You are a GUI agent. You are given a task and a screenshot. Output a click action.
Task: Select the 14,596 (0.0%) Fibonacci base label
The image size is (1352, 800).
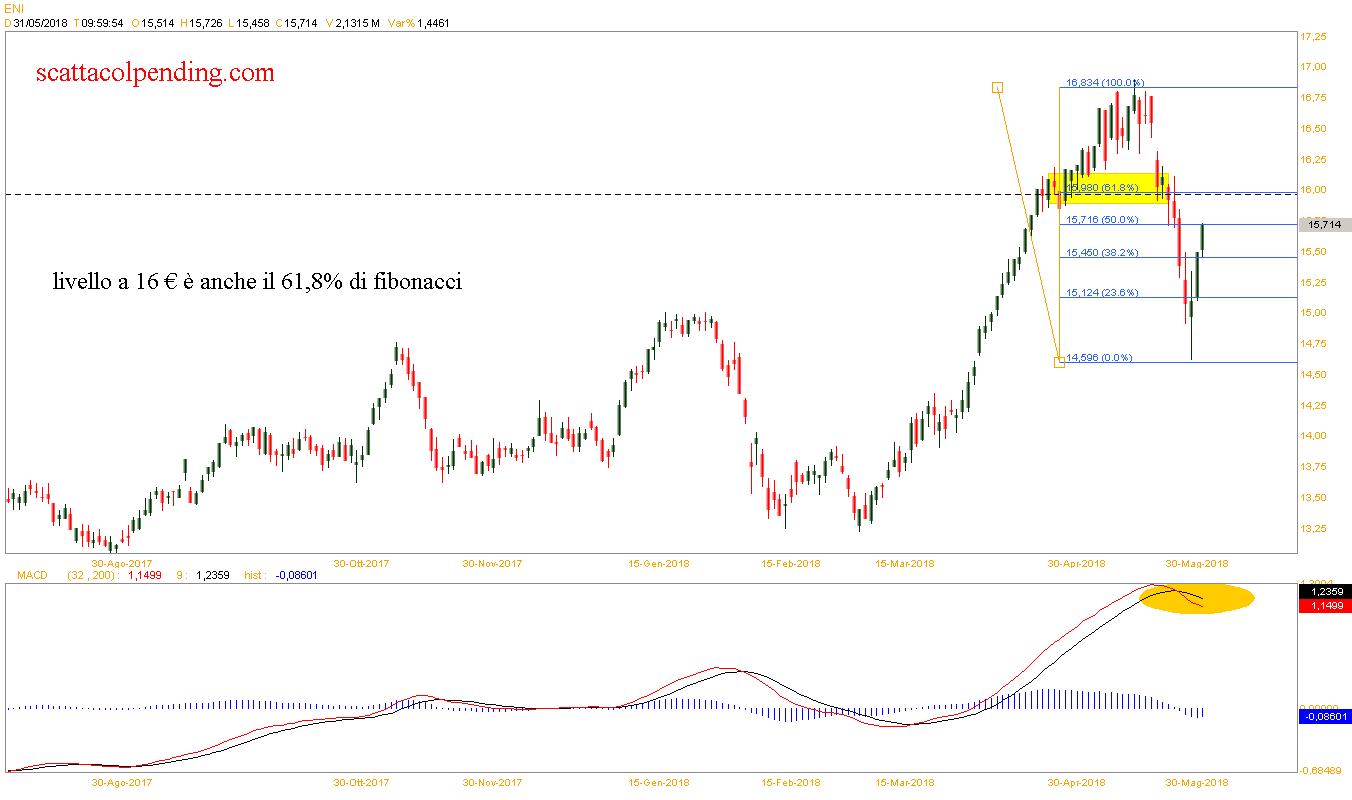pyautogui.click(x=1099, y=357)
